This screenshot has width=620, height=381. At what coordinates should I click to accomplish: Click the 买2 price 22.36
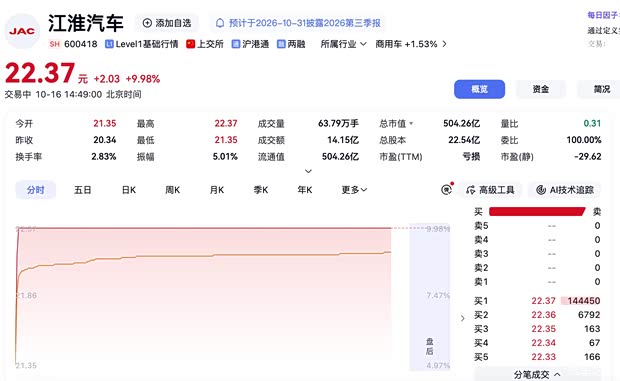click(543, 315)
